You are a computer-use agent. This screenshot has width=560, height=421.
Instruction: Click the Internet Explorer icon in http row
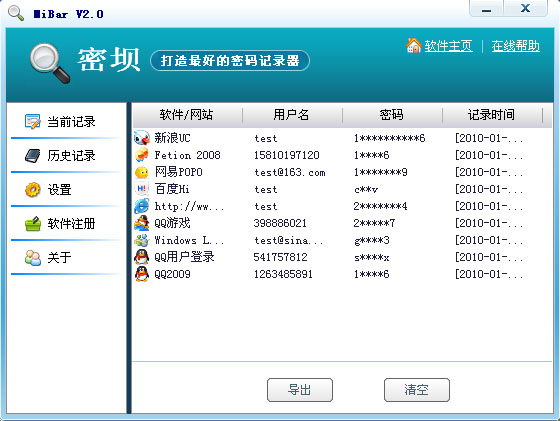pyautogui.click(x=142, y=206)
